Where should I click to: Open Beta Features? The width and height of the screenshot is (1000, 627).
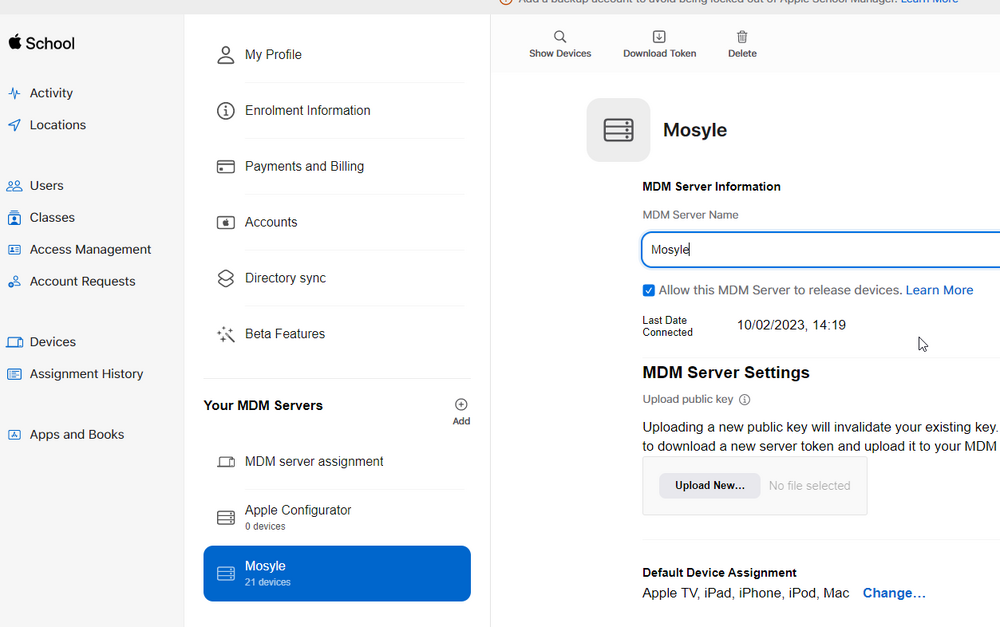point(285,334)
